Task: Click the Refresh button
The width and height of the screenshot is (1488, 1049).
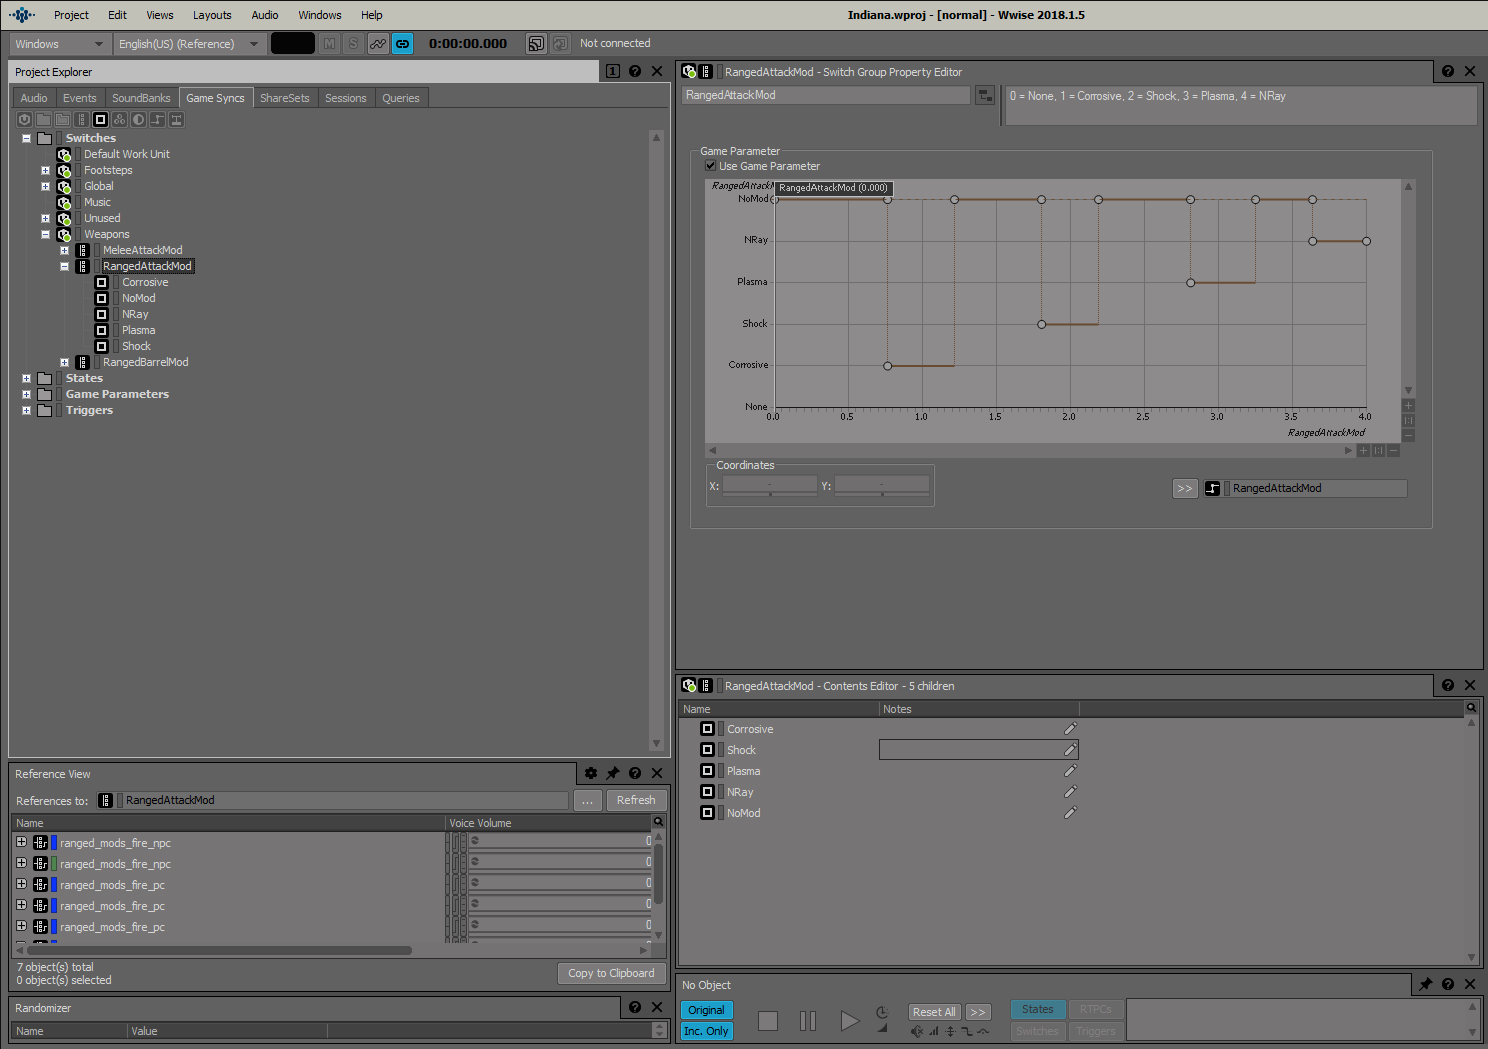Action: coord(636,800)
